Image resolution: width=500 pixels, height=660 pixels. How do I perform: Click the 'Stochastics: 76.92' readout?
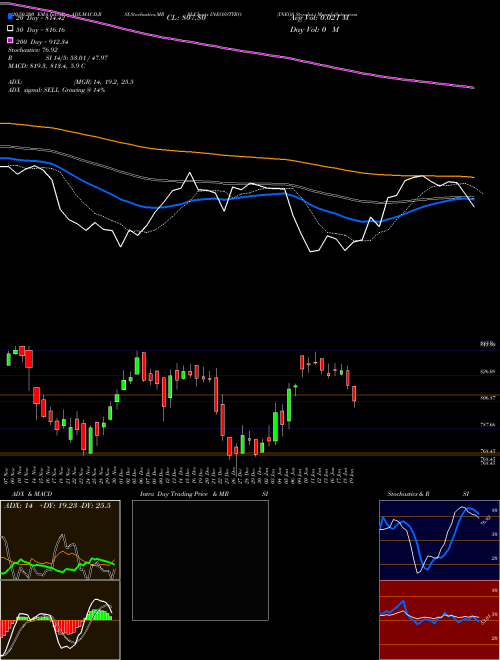tap(33, 50)
